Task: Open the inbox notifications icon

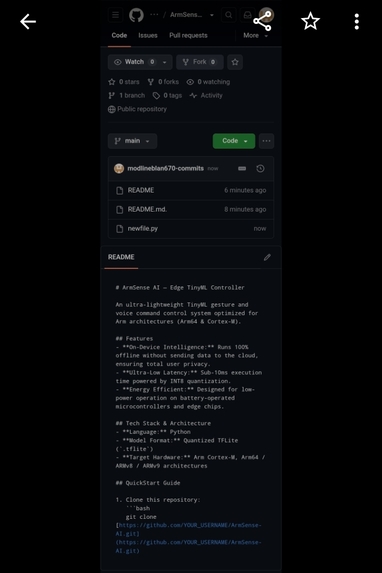Action: [x=247, y=15]
